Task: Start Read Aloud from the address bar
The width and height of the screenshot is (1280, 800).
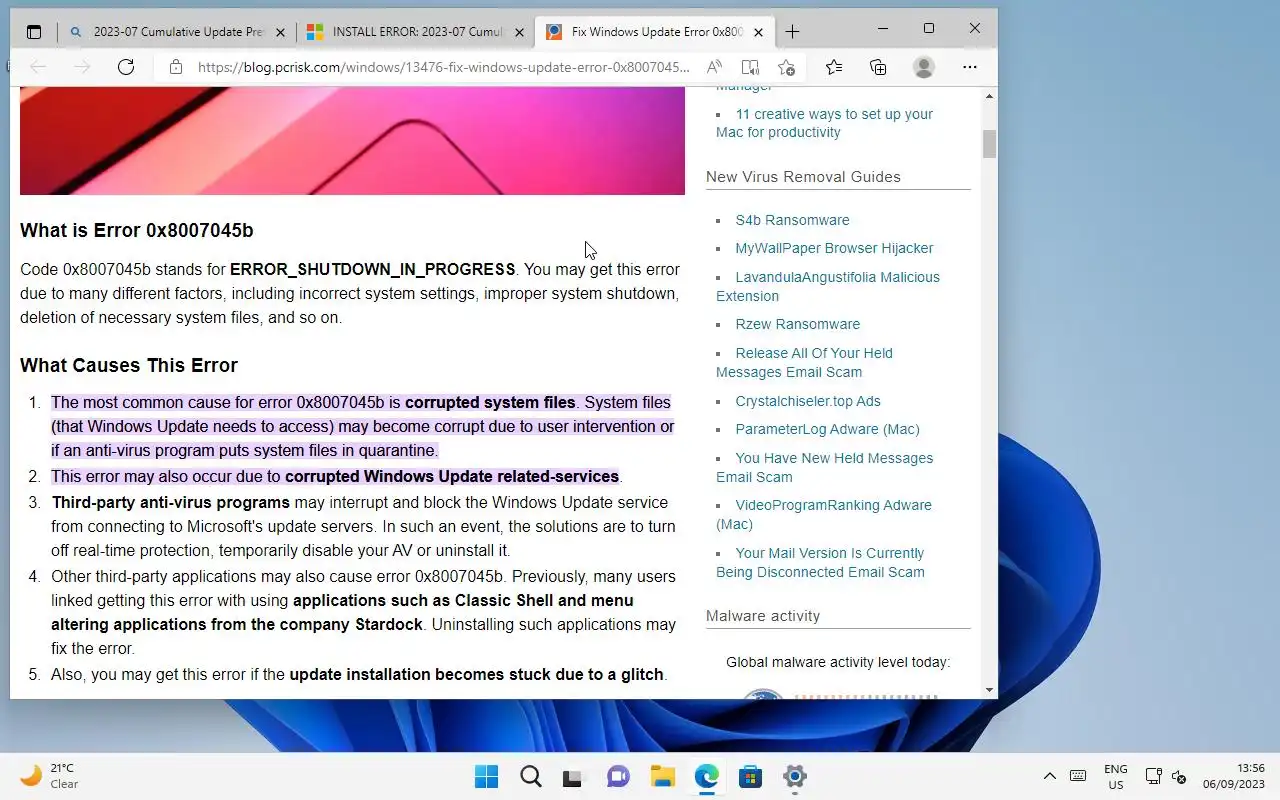Action: click(714, 67)
